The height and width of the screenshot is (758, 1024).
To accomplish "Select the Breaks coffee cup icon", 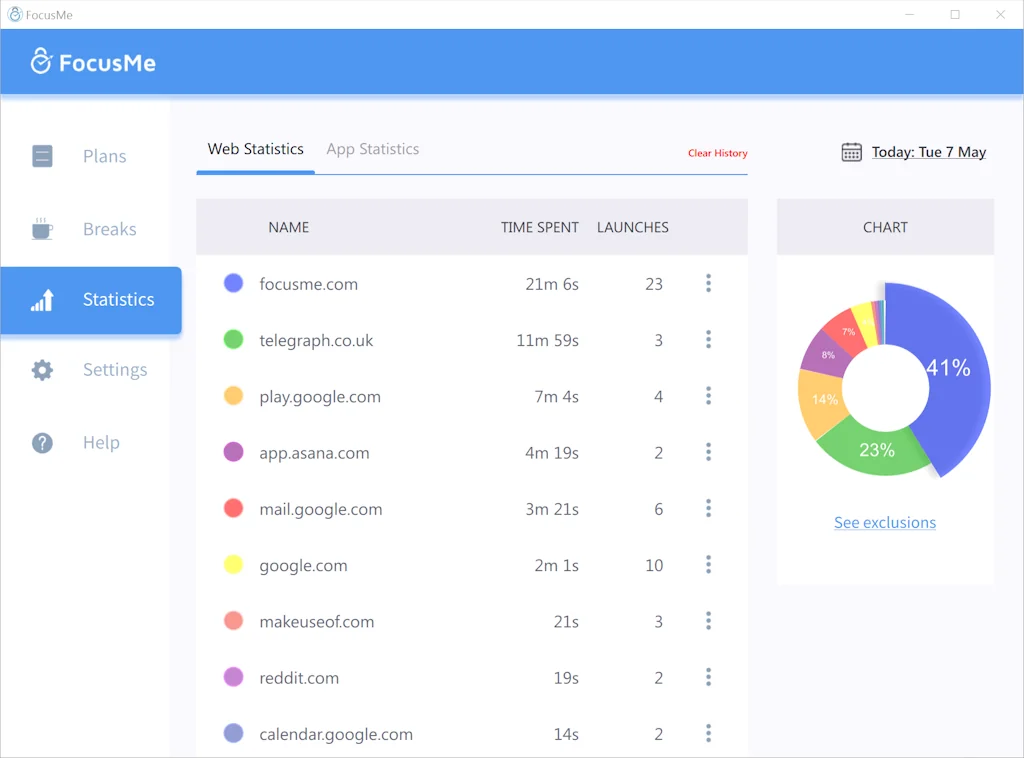I will pos(42,228).
